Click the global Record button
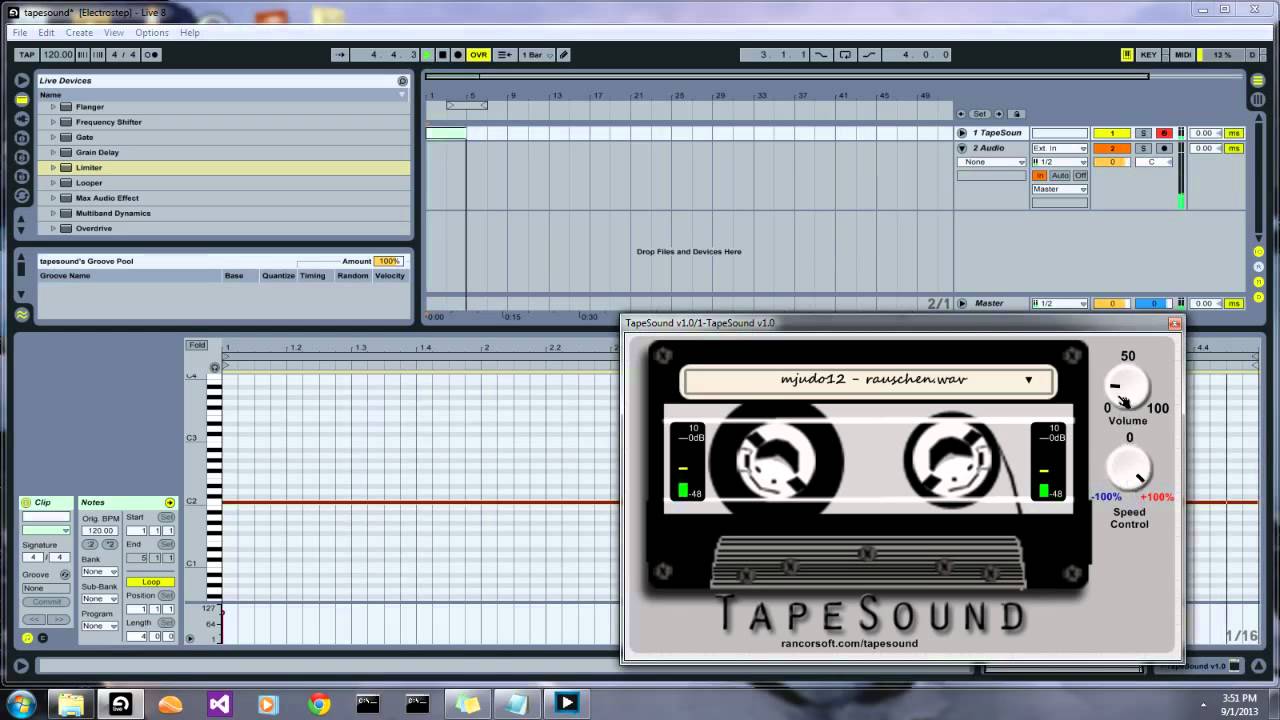Screen dimensions: 1280x720 coord(458,55)
